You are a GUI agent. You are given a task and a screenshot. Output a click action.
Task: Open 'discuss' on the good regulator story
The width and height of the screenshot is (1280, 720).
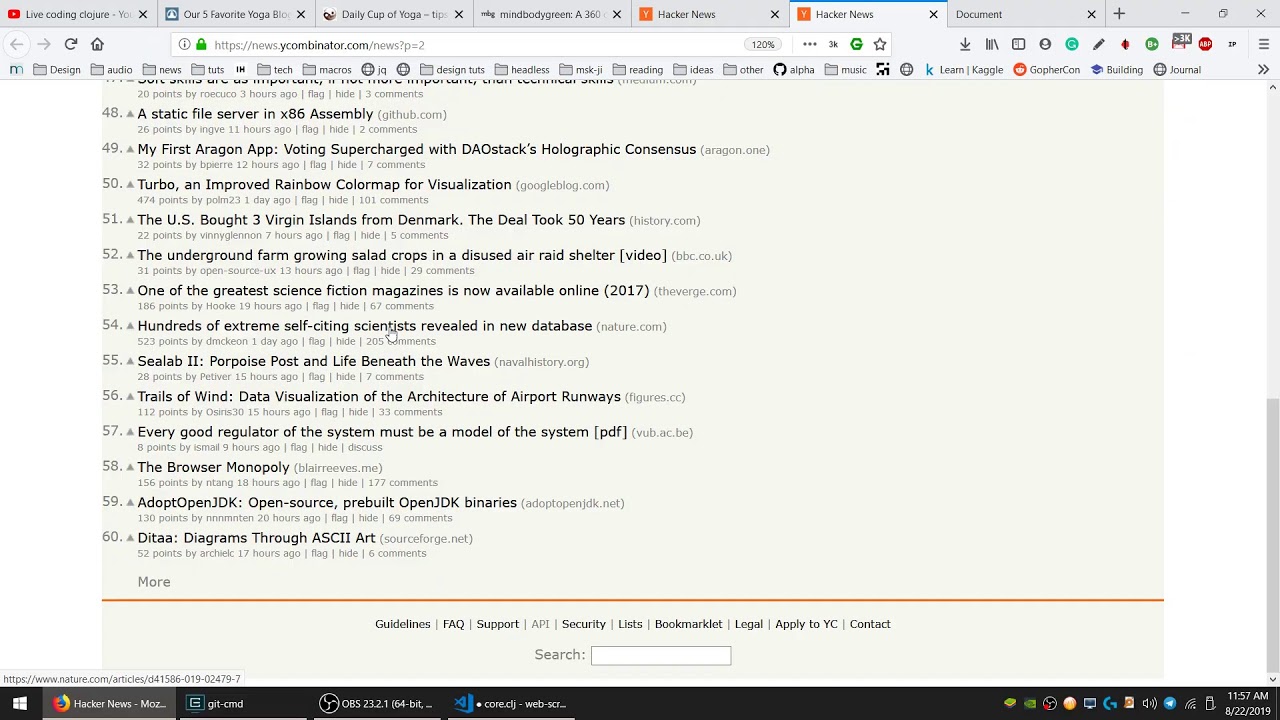(365, 448)
